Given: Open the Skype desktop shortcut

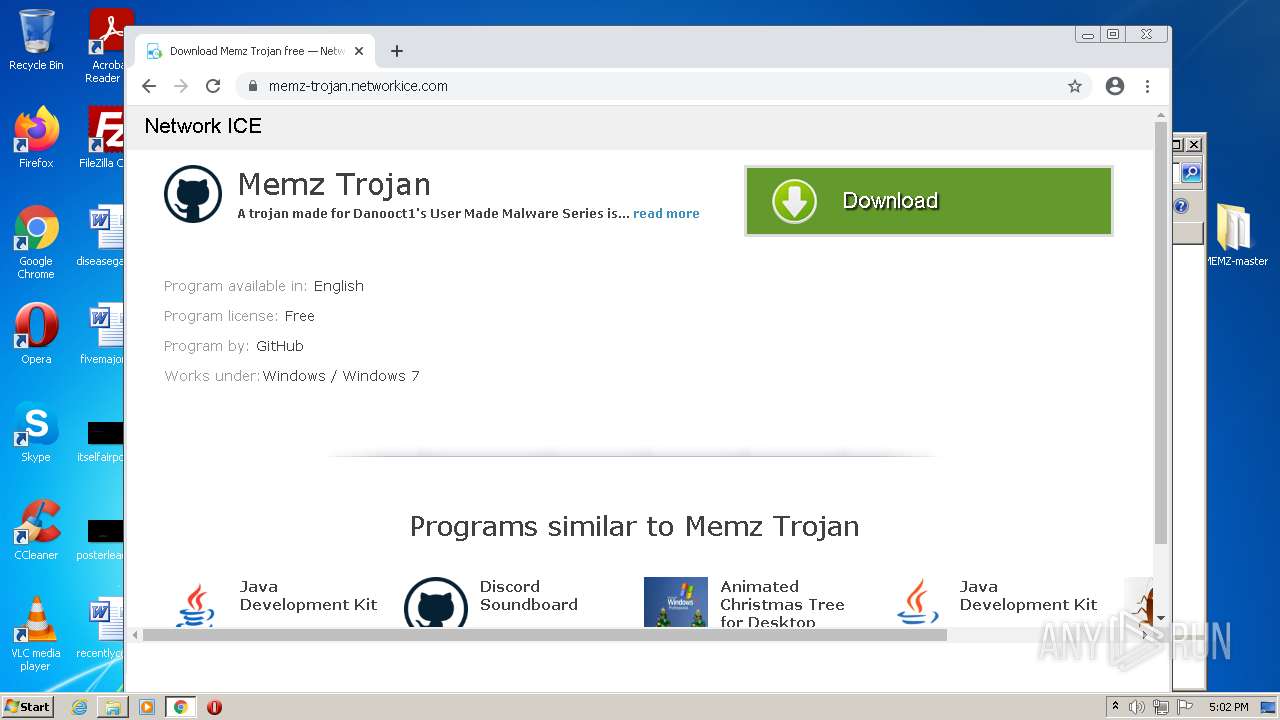Looking at the screenshot, I should (x=36, y=432).
